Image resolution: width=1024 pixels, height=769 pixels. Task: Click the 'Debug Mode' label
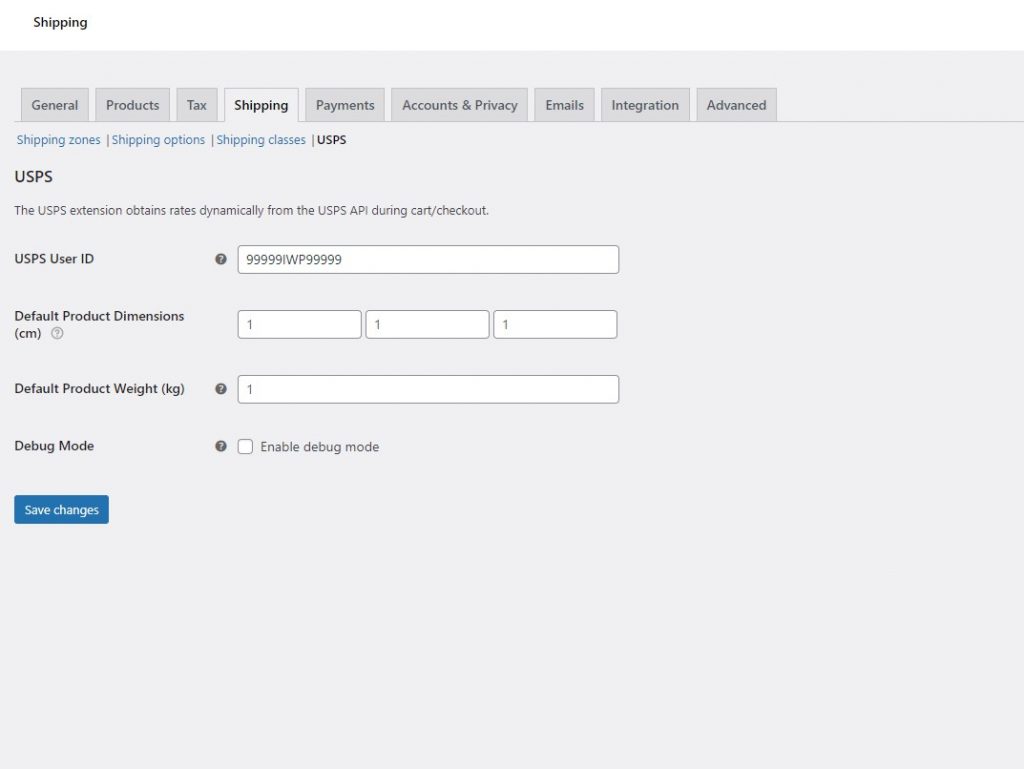54,446
